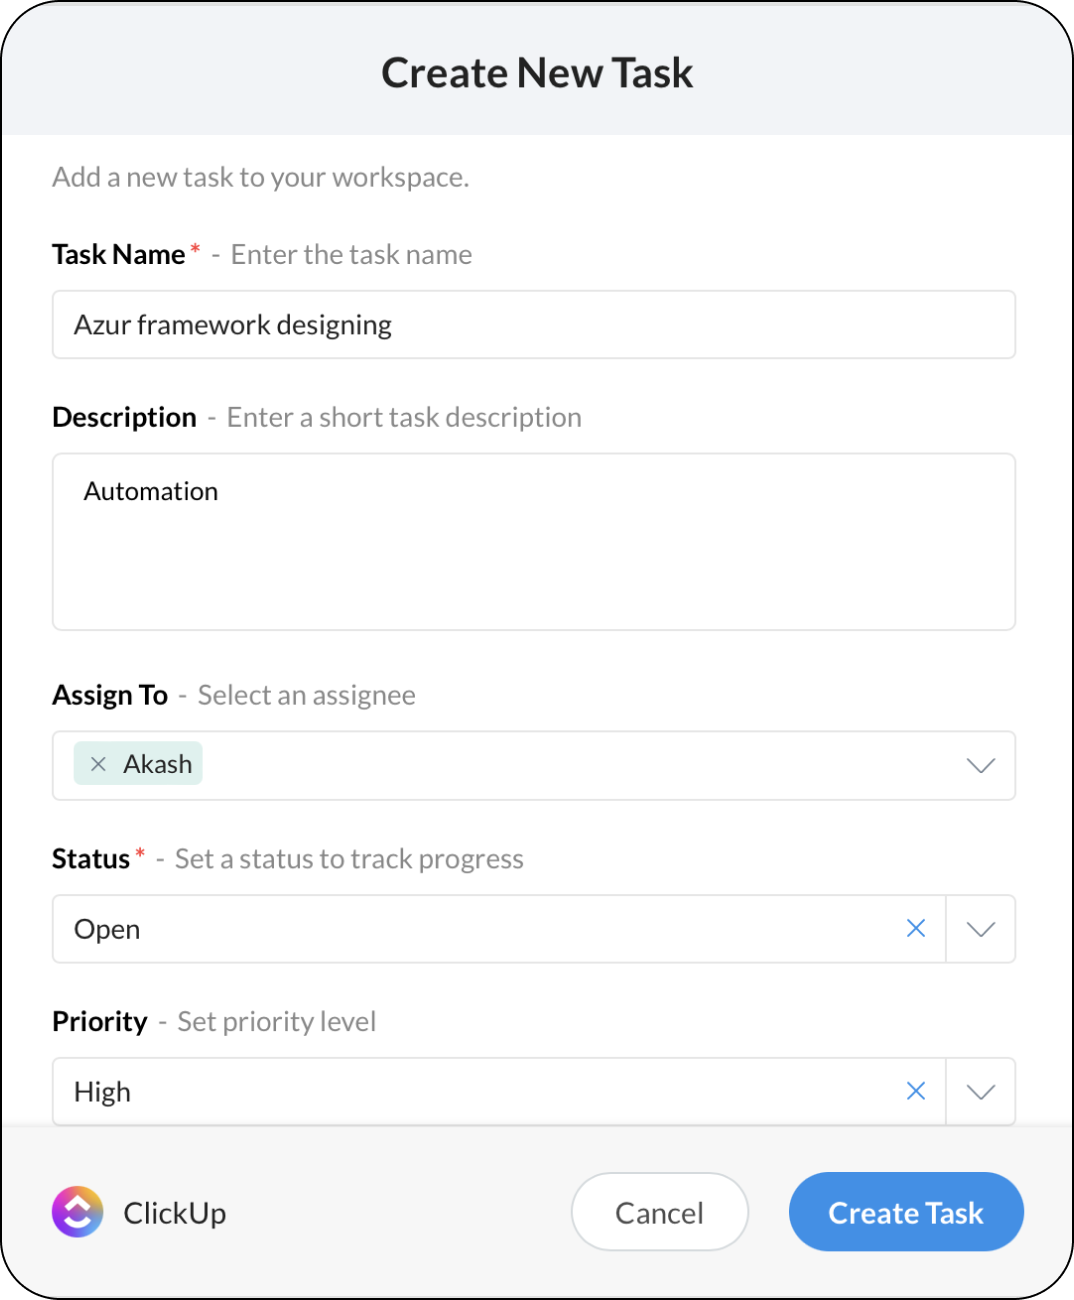1074x1300 pixels.
Task: Click the Open status value text
Action: (107, 930)
